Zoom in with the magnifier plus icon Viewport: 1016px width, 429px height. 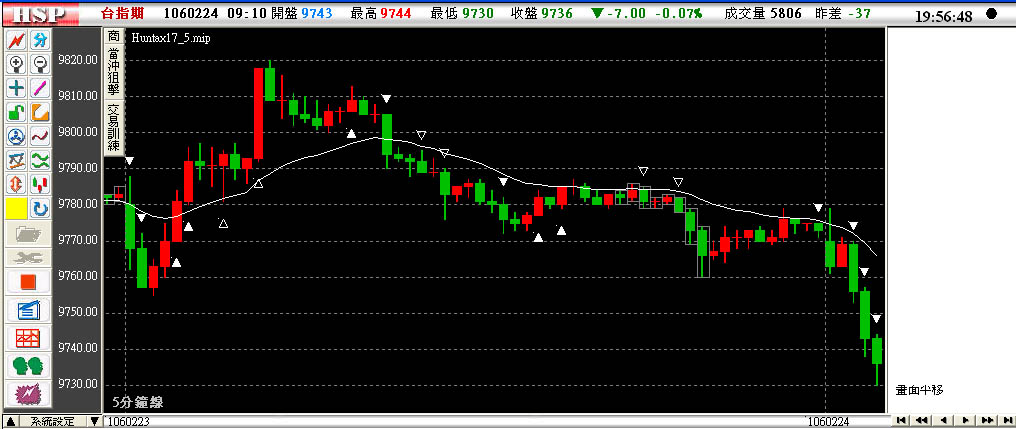17,64
